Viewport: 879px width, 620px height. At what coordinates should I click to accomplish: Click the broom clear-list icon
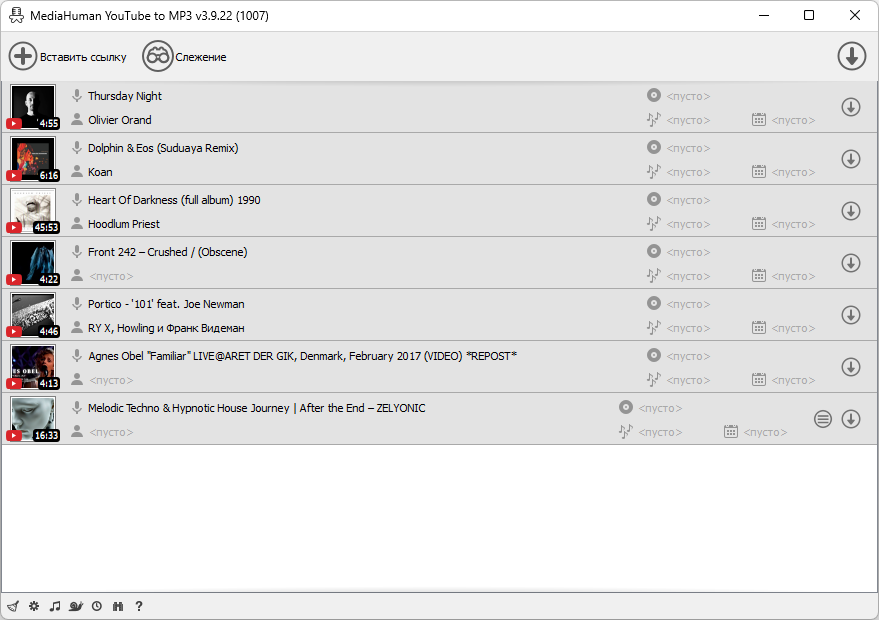(x=13, y=606)
